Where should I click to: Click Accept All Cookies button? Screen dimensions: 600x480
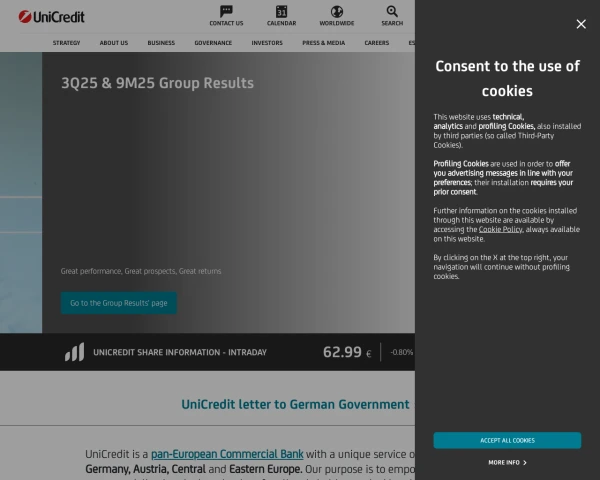pos(507,441)
